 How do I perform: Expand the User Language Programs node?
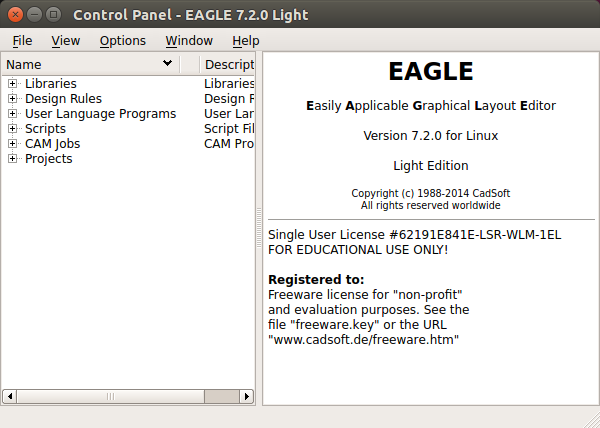click(x=13, y=114)
